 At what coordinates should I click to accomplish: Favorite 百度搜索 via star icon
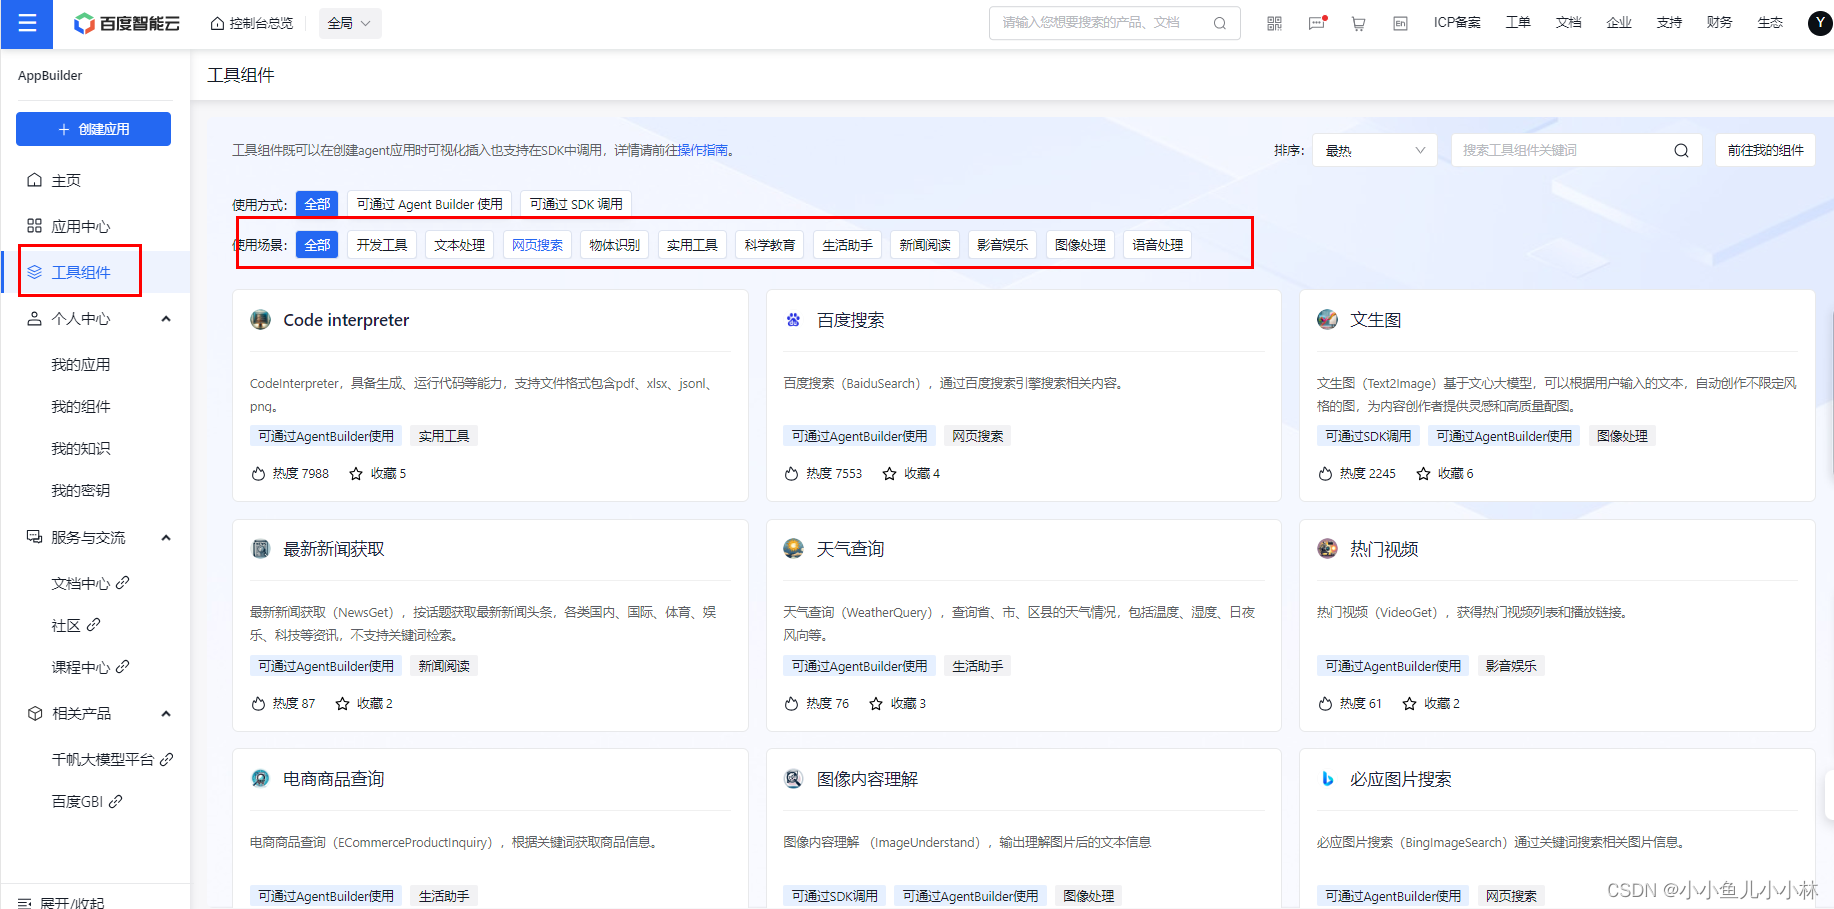889,474
